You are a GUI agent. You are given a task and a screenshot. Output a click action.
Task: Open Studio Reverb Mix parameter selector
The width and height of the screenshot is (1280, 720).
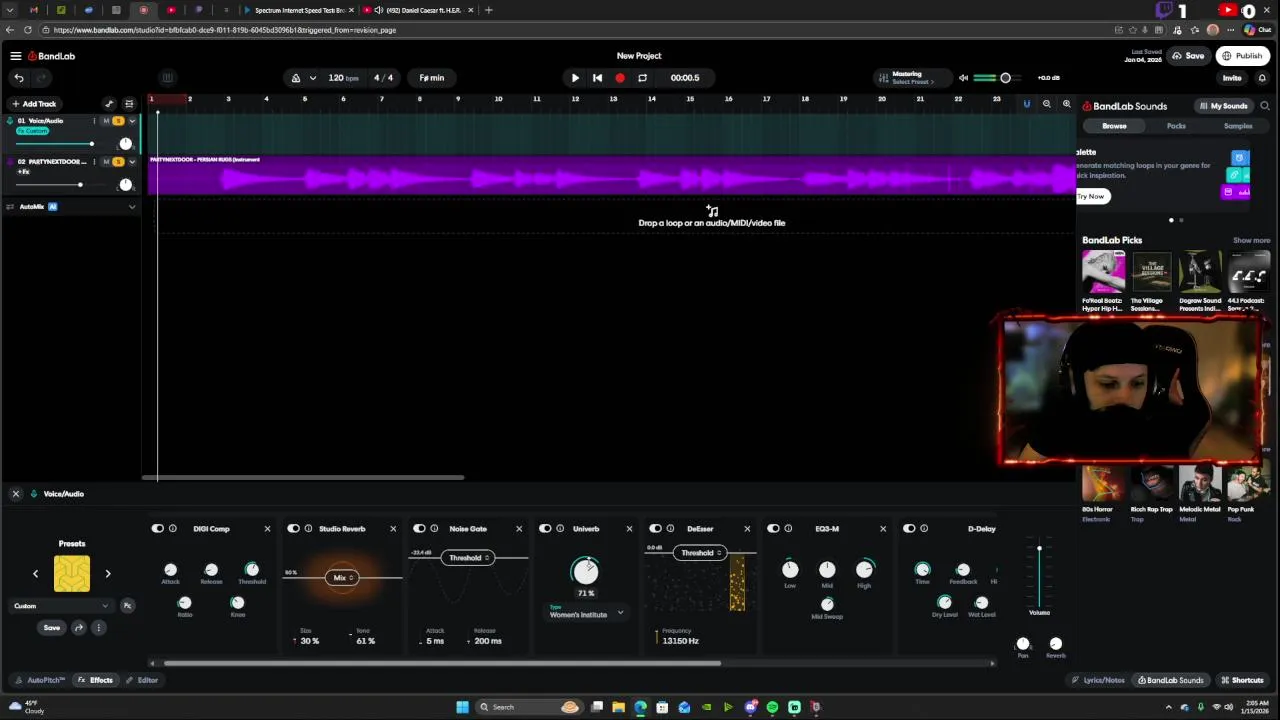point(343,578)
